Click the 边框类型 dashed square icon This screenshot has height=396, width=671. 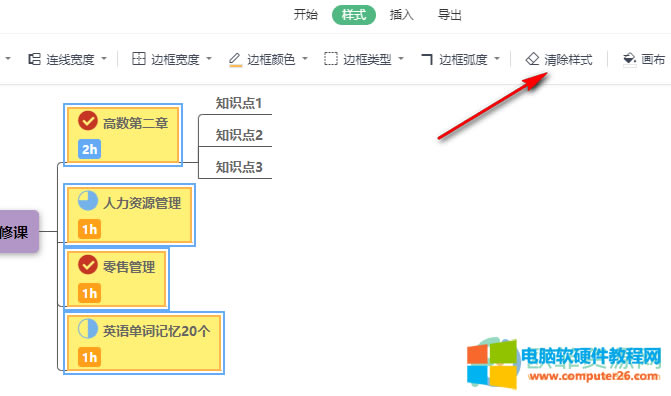[331, 59]
